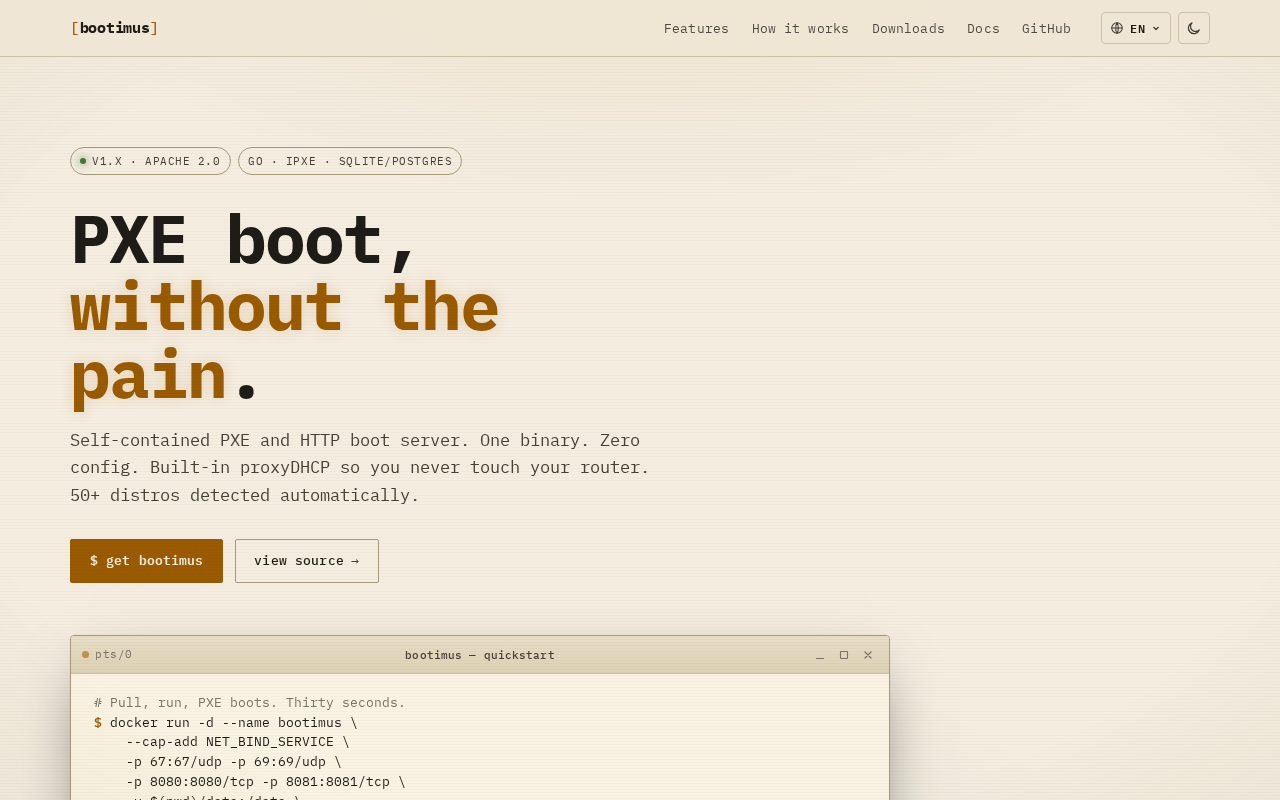Click the 'view source →' button
This screenshot has height=800, width=1280.
tap(307, 561)
